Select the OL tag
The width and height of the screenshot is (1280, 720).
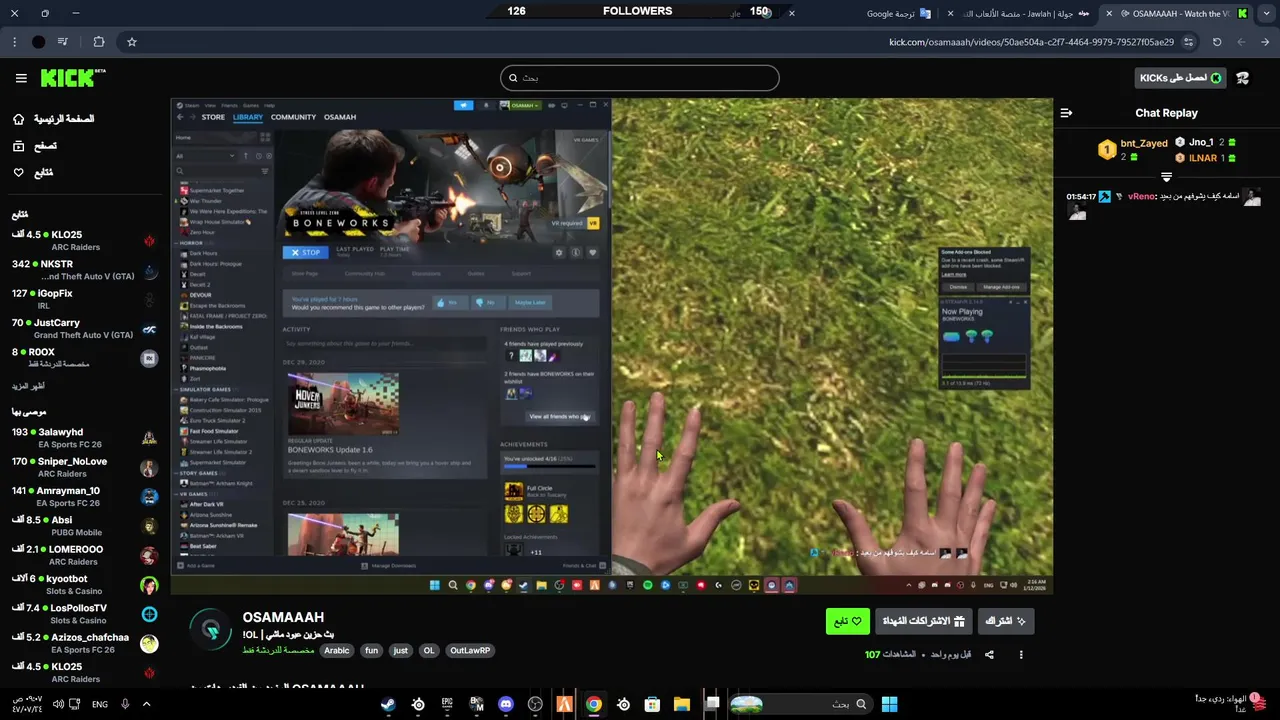pyautogui.click(x=429, y=651)
